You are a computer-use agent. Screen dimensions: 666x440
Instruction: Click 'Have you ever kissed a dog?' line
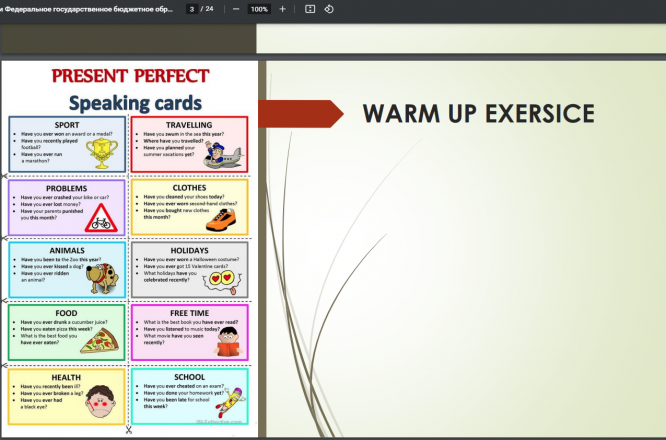point(52,266)
